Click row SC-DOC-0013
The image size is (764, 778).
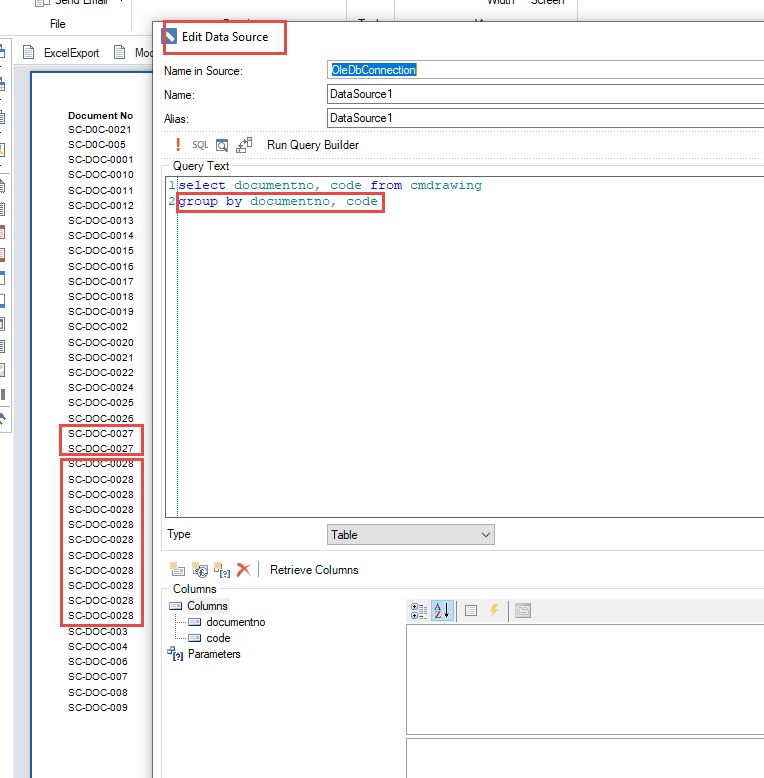[101, 220]
